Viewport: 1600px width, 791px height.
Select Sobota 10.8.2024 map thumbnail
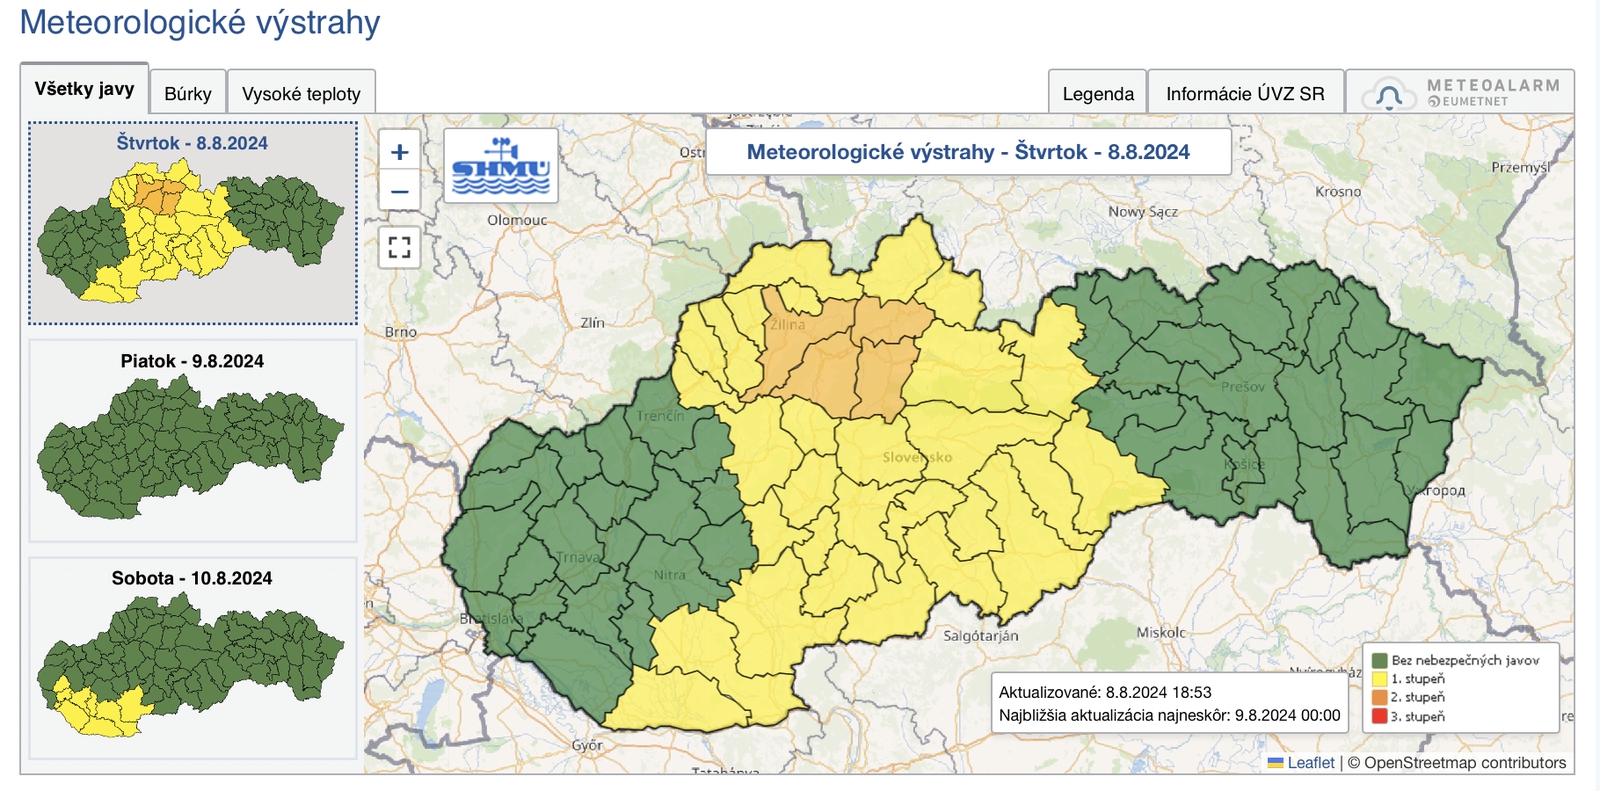pyautogui.click(x=193, y=658)
